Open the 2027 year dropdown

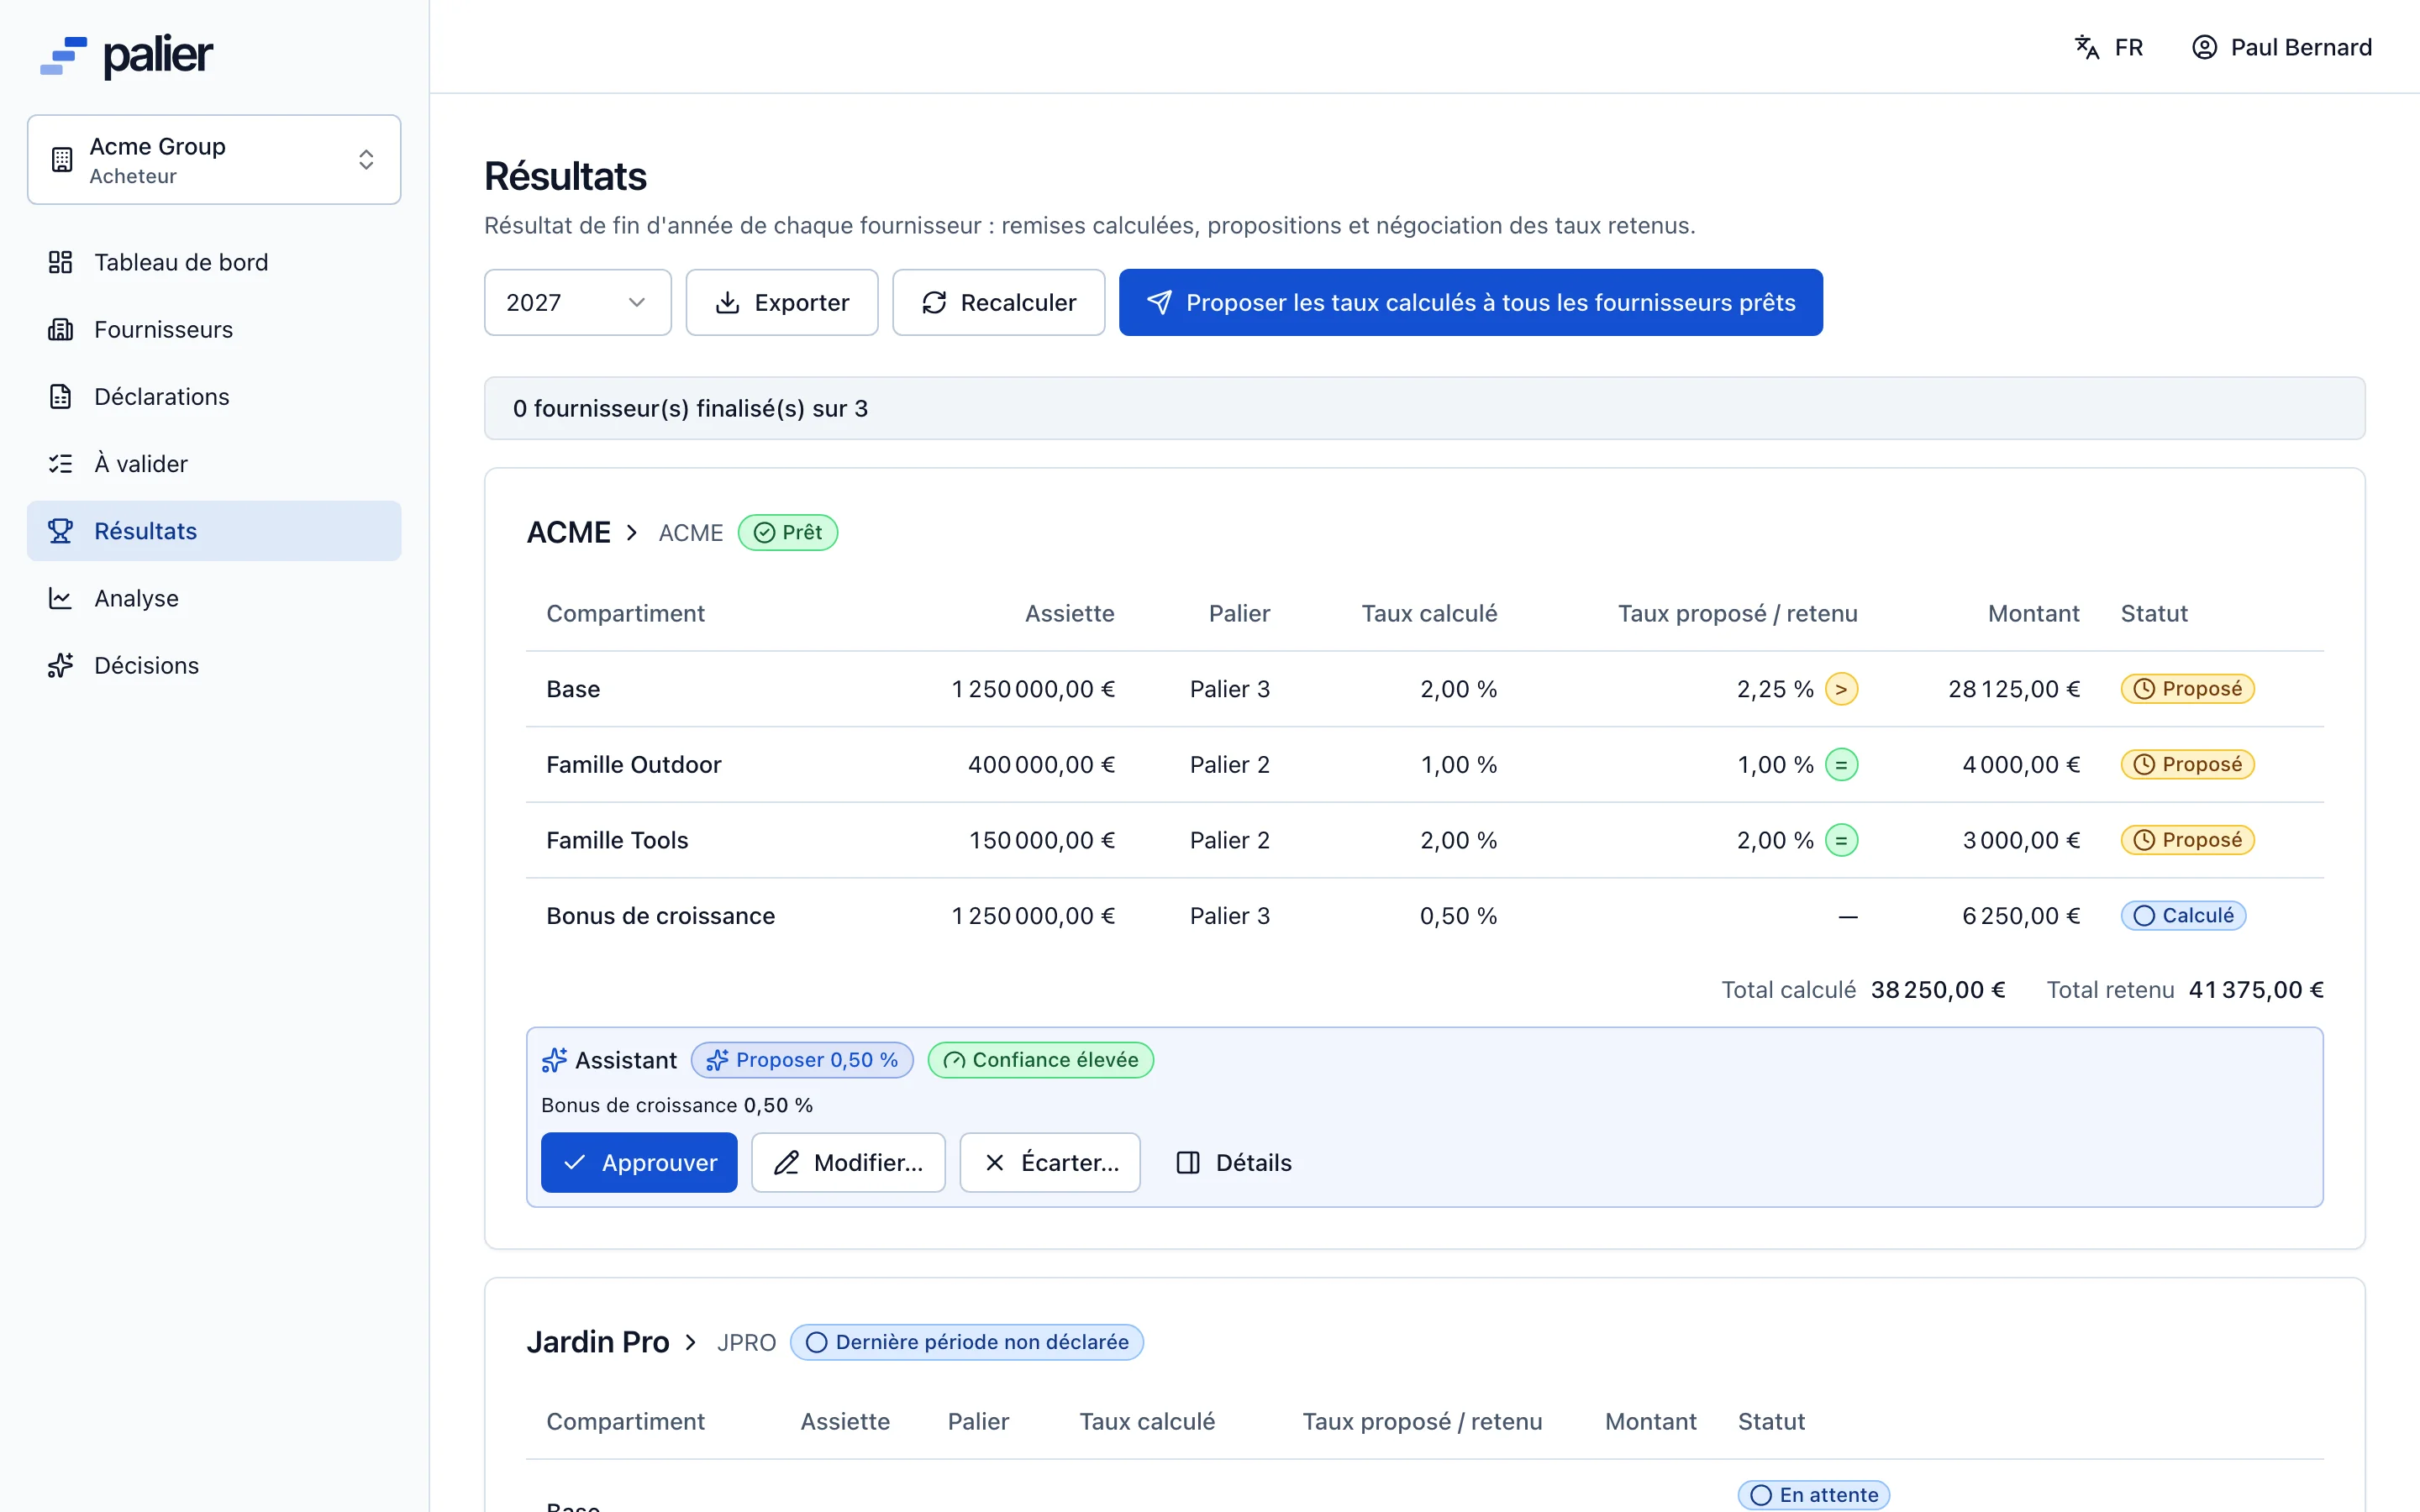577,302
